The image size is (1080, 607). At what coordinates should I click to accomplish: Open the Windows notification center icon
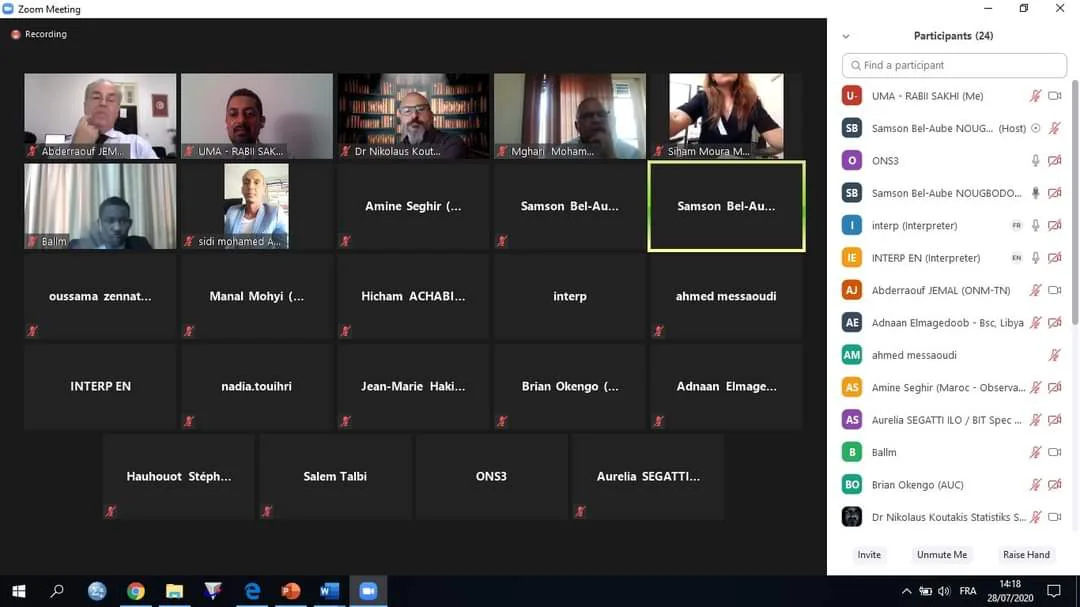(x=1054, y=591)
